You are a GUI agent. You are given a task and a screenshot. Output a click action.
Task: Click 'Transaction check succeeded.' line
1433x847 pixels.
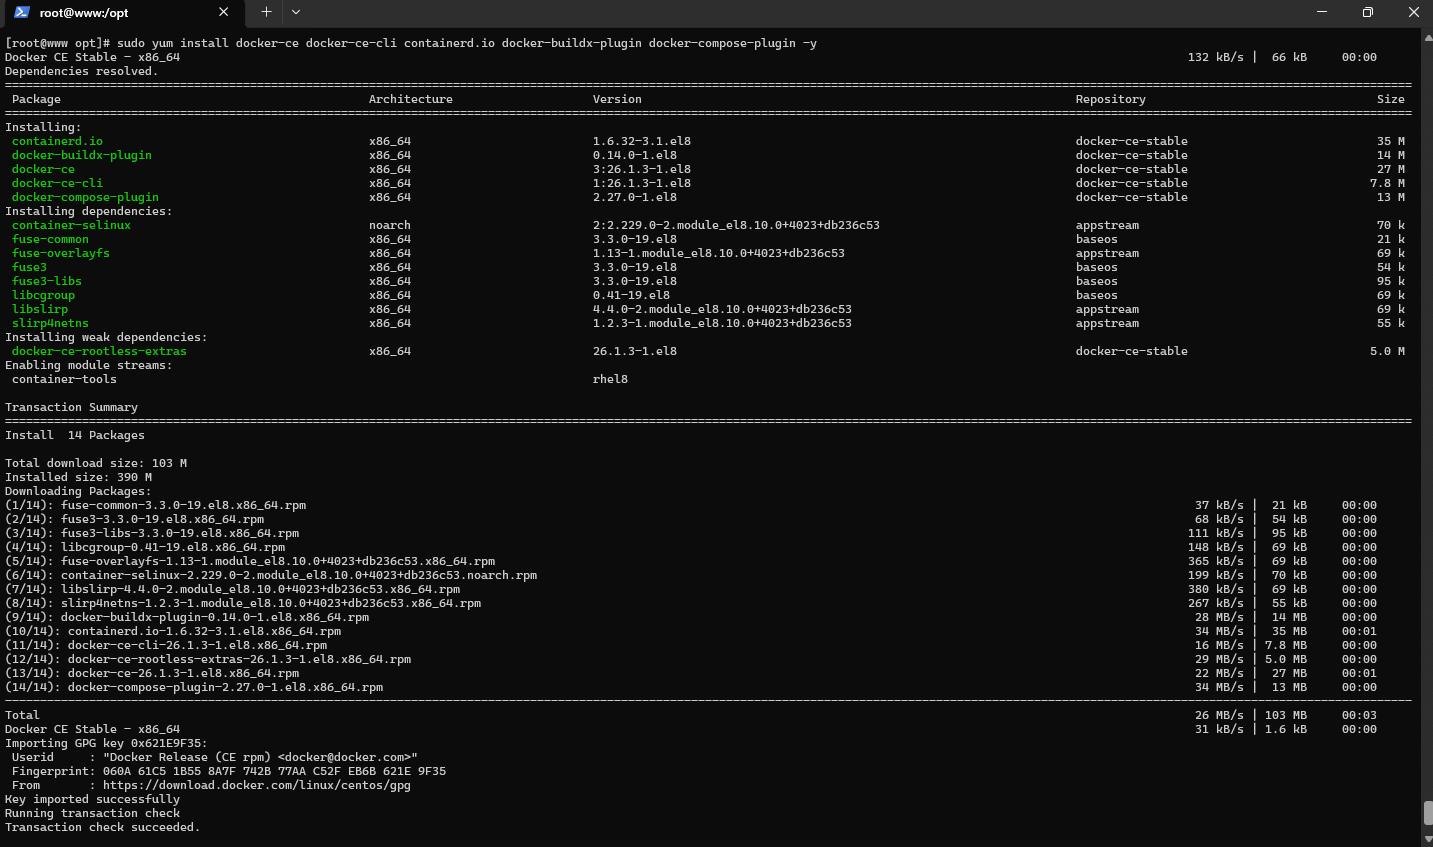[x=103, y=827]
